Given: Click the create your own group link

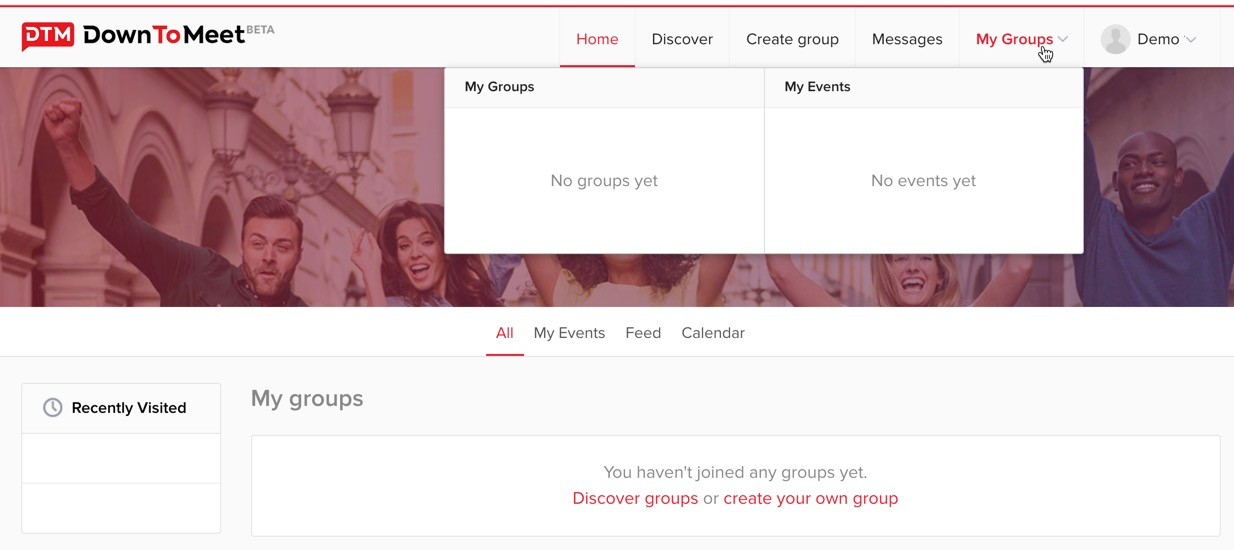Looking at the screenshot, I should 810,498.
